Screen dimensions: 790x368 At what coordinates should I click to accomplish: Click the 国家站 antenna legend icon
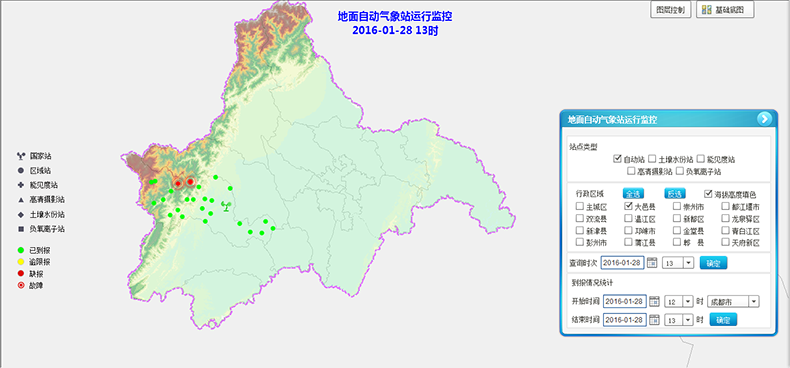21,156
